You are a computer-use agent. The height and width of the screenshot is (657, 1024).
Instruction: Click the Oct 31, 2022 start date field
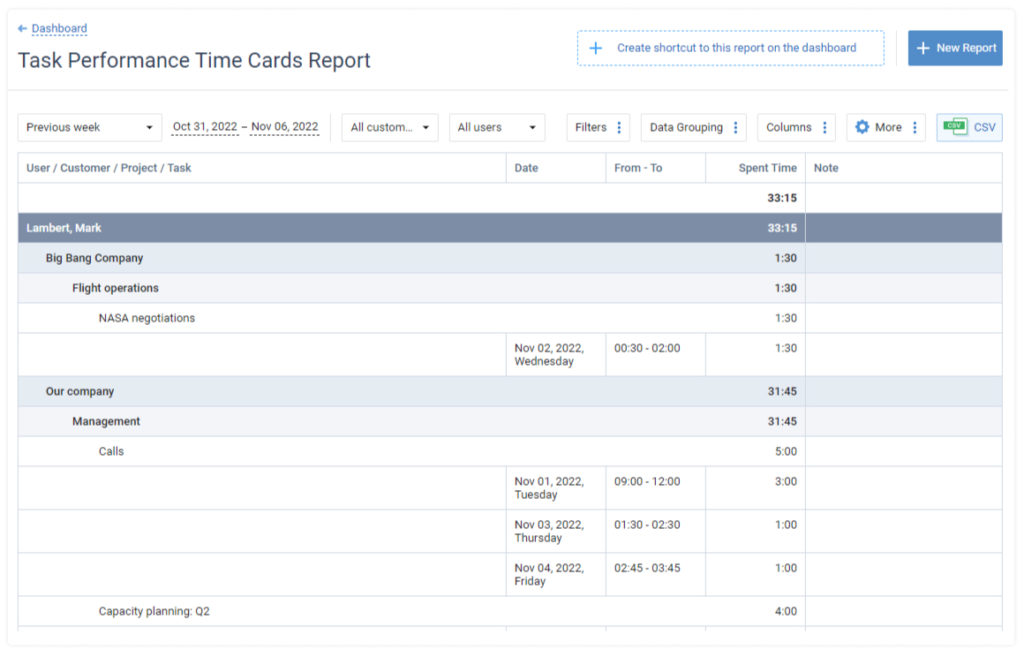204,127
